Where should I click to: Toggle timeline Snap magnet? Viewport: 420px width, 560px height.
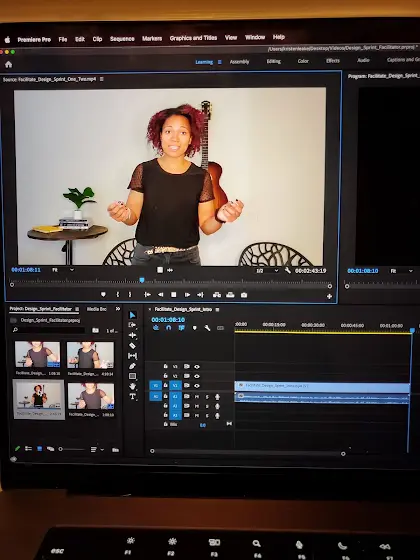pos(169,328)
